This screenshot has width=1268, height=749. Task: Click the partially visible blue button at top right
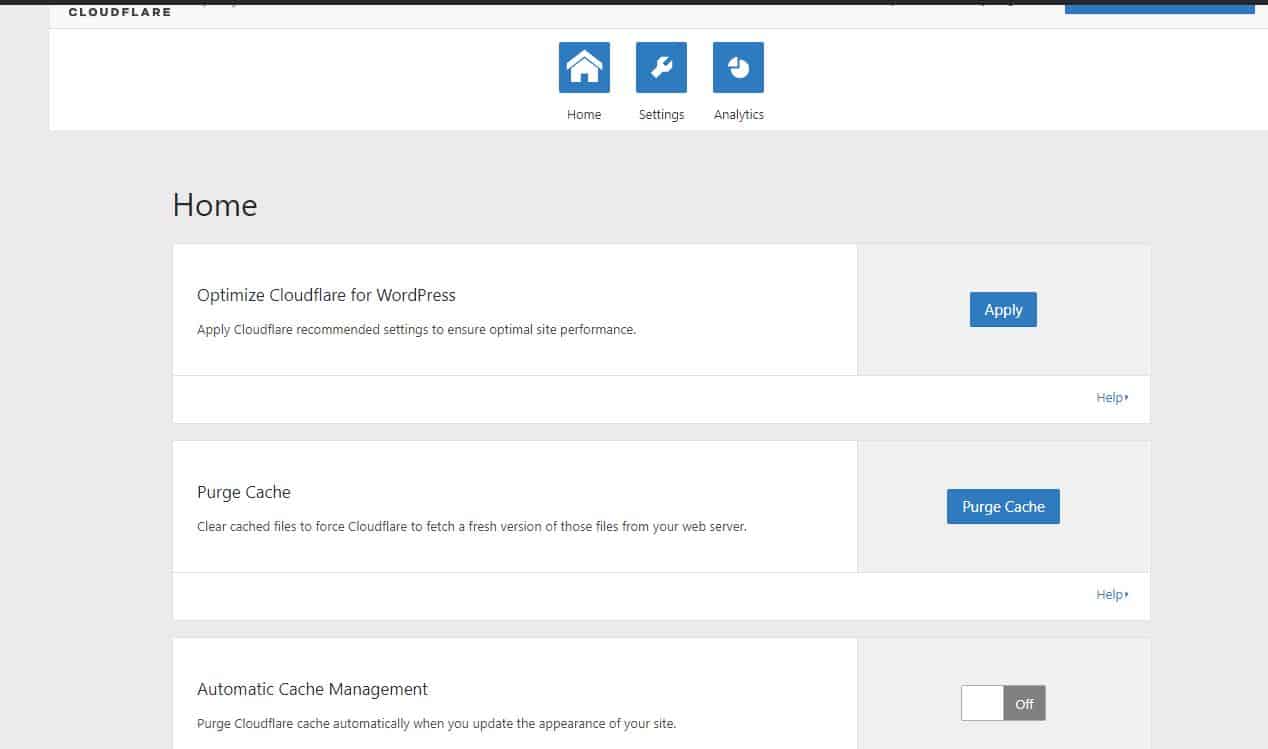pyautogui.click(x=1159, y=9)
